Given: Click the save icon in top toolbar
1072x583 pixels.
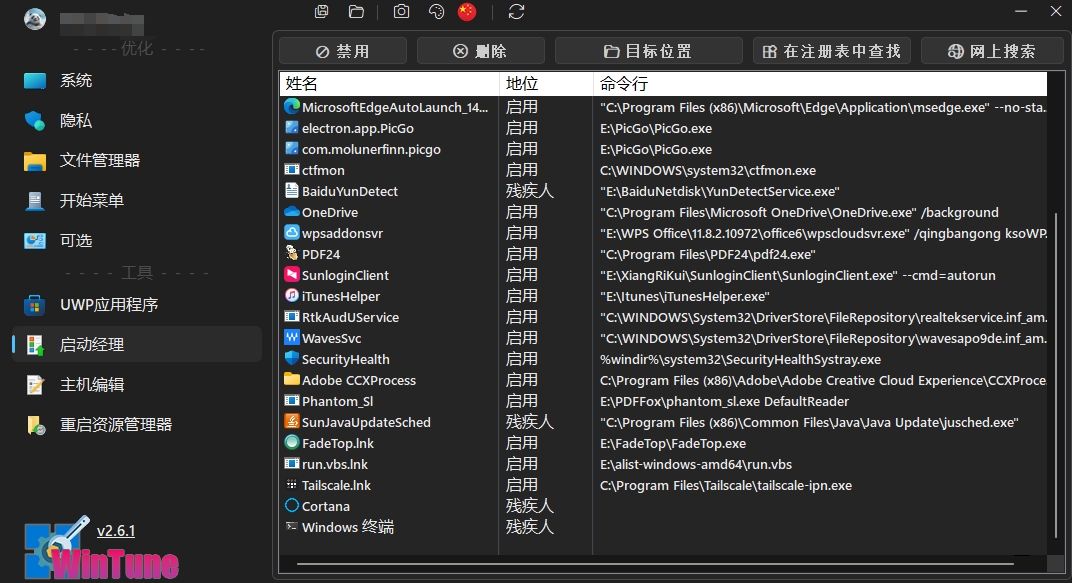Looking at the screenshot, I should (321, 12).
